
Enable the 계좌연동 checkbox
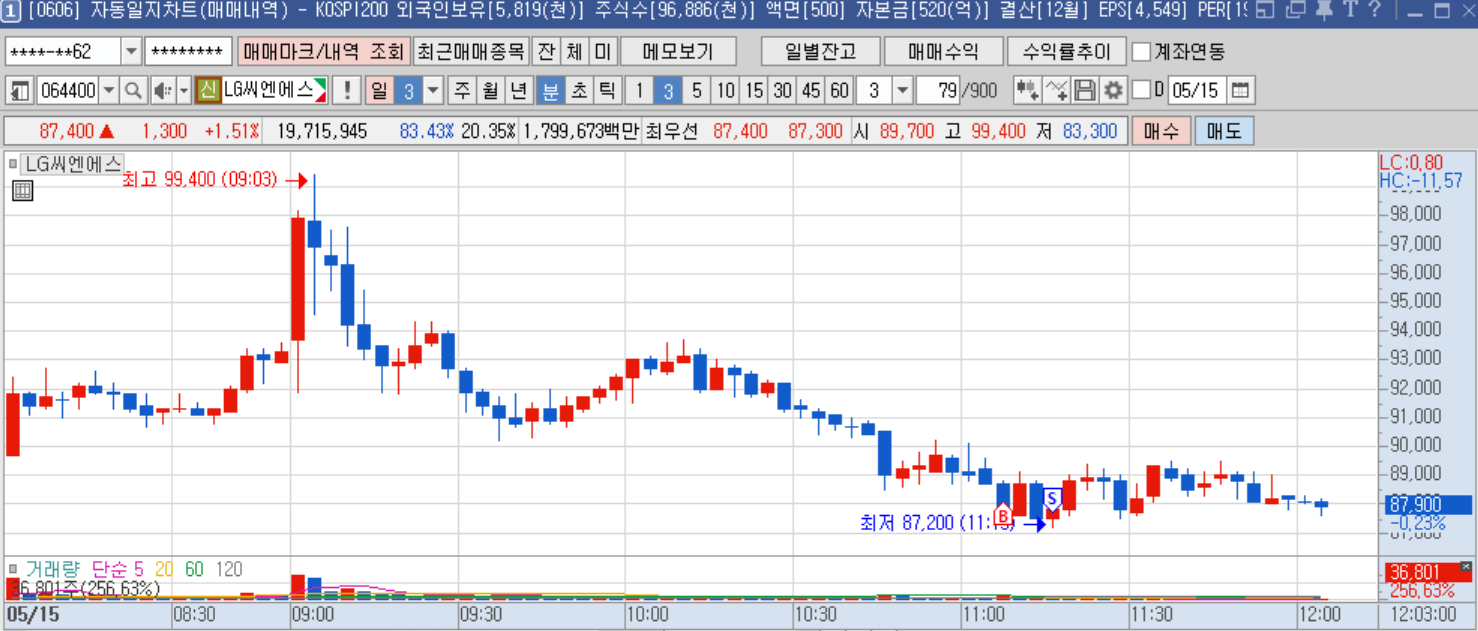1141,52
